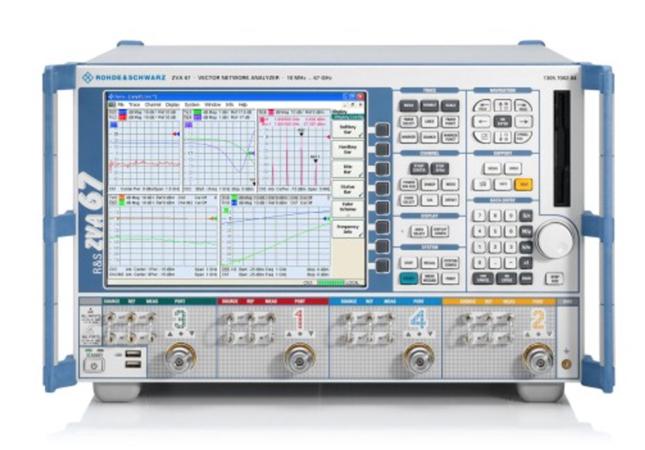Screen dimensions: 645x450
Task: Push the number 5 key
Action: [495, 231]
